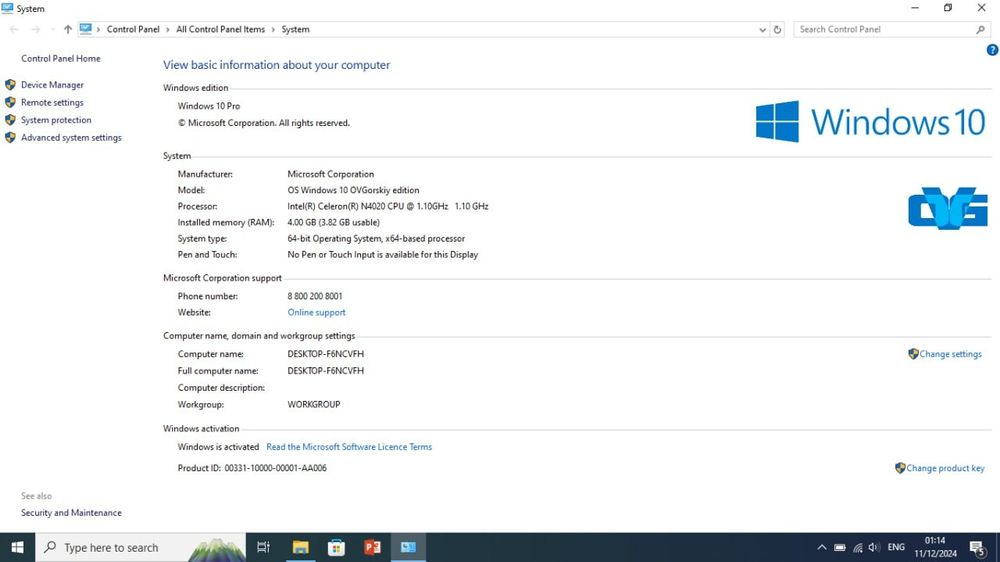This screenshot has width=1000, height=562.
Task: Click the volume speaker icon
Action: tap(874, 547)
